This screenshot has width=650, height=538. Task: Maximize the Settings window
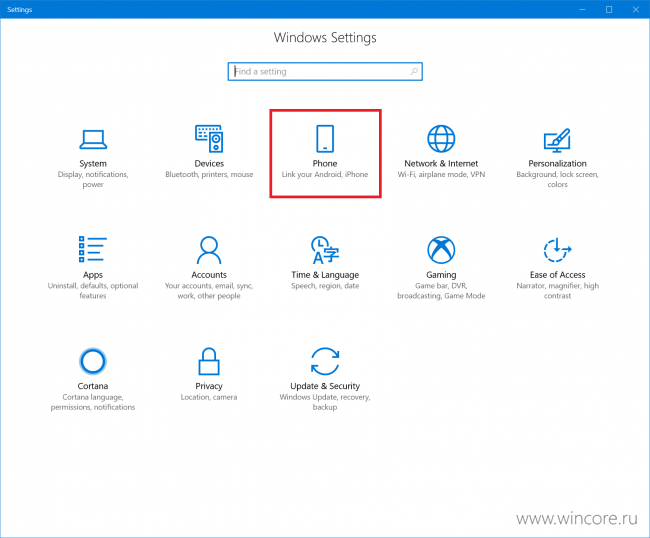tap(609, 9)
